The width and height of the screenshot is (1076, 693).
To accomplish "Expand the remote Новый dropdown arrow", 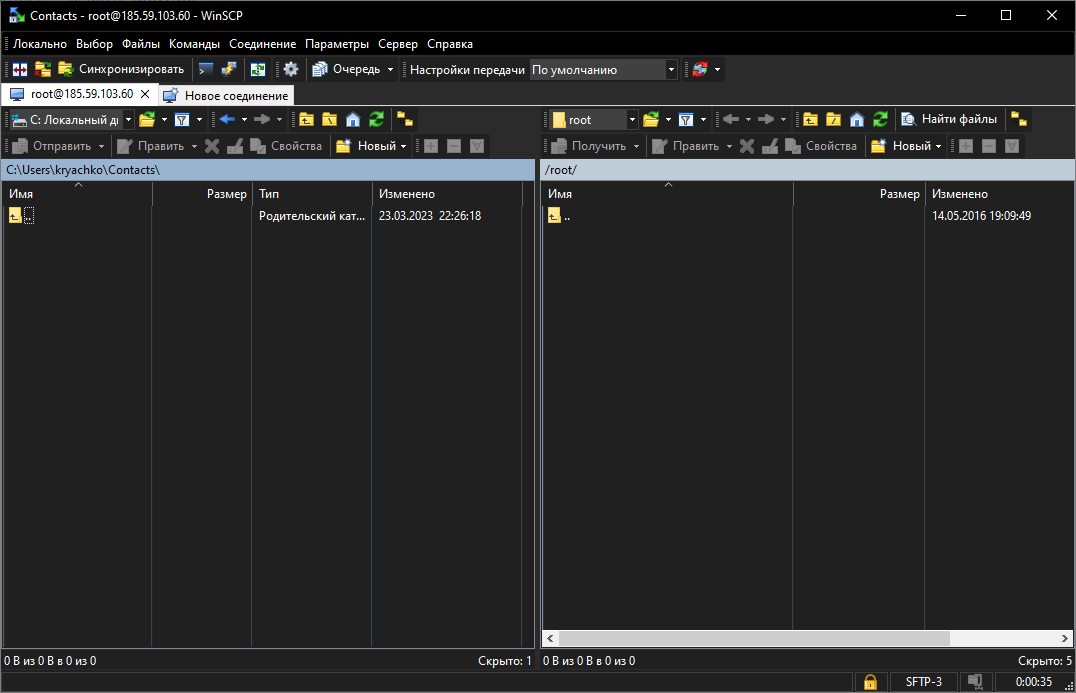I will [939, 146].
